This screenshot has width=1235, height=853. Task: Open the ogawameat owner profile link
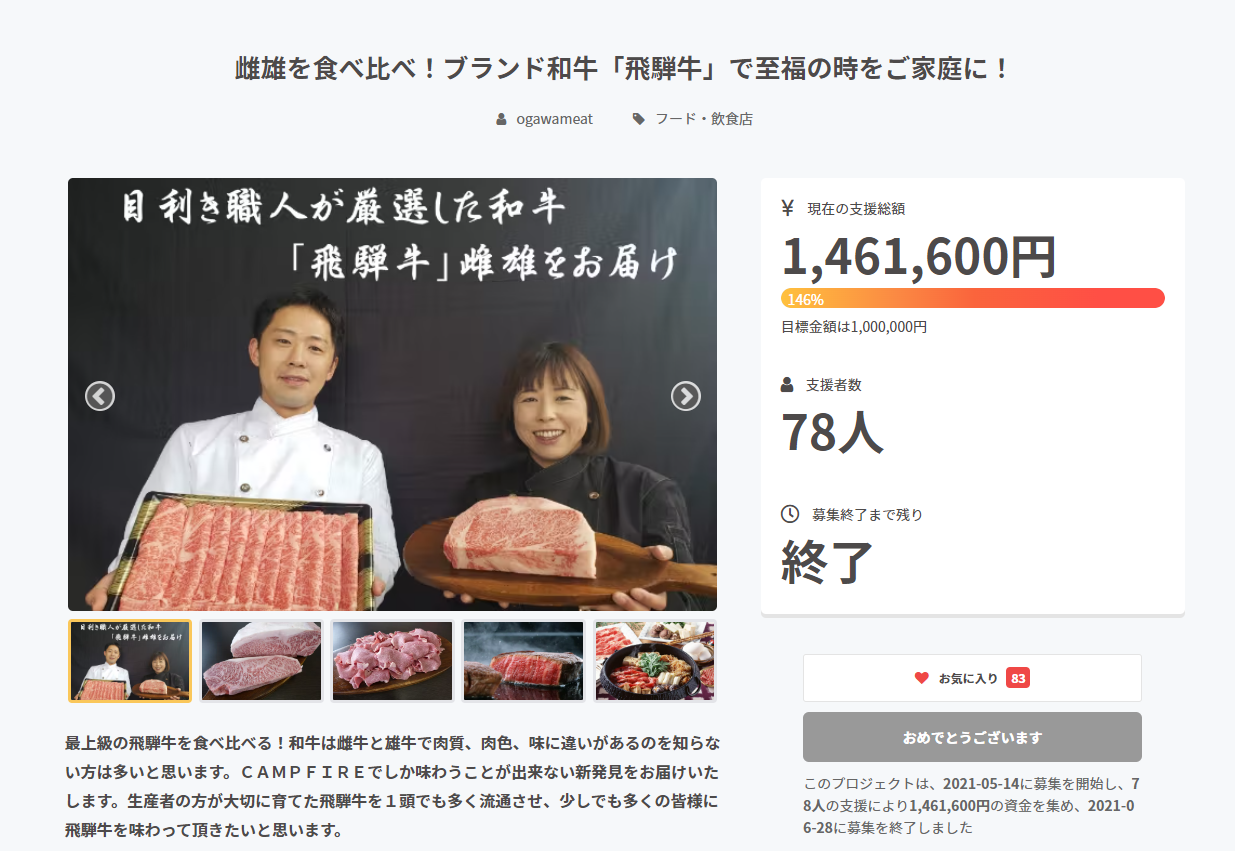coord(554,119)
